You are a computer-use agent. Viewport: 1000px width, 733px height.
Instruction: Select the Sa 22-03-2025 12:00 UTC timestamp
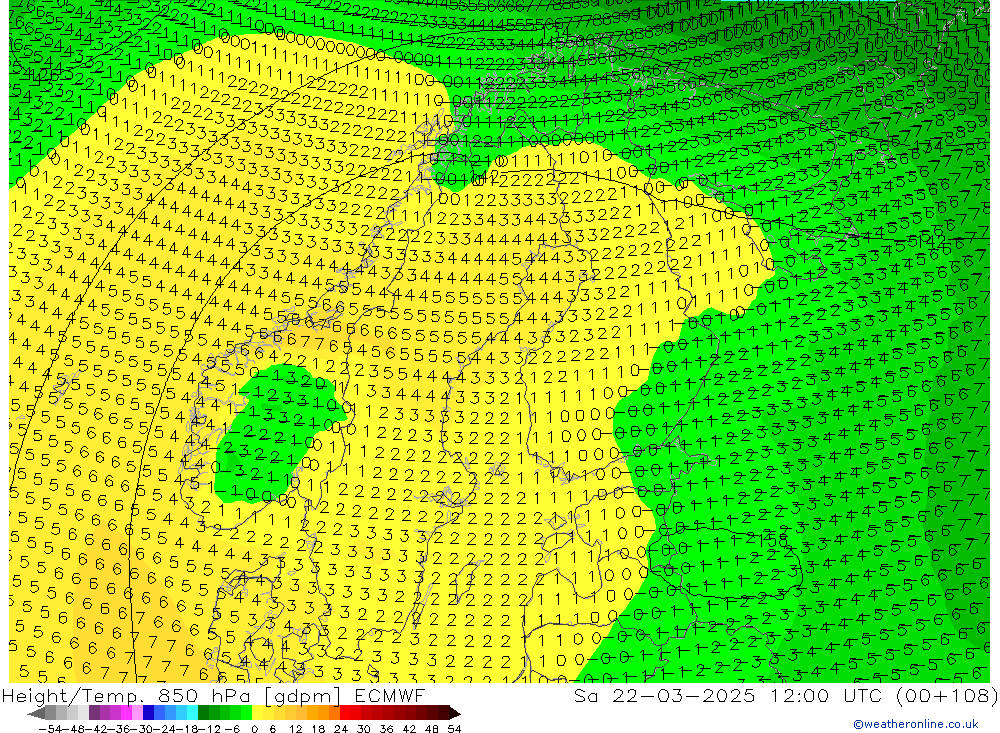point(786,695)
